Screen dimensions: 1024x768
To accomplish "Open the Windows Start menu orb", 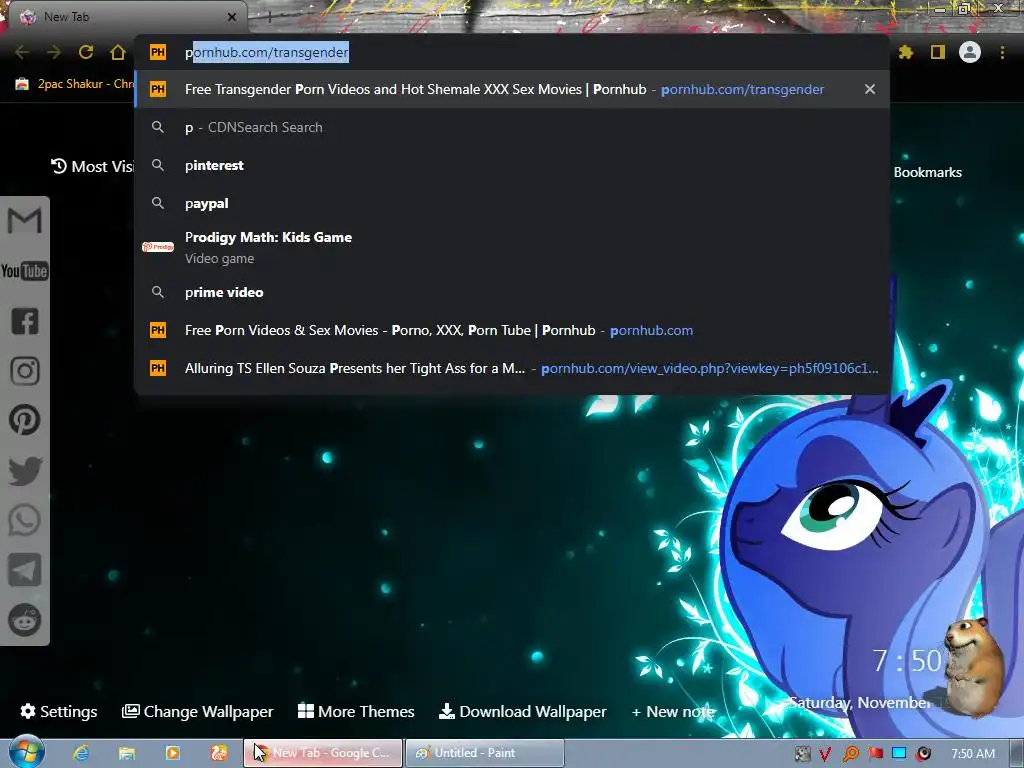I will [x=27, y=752].
